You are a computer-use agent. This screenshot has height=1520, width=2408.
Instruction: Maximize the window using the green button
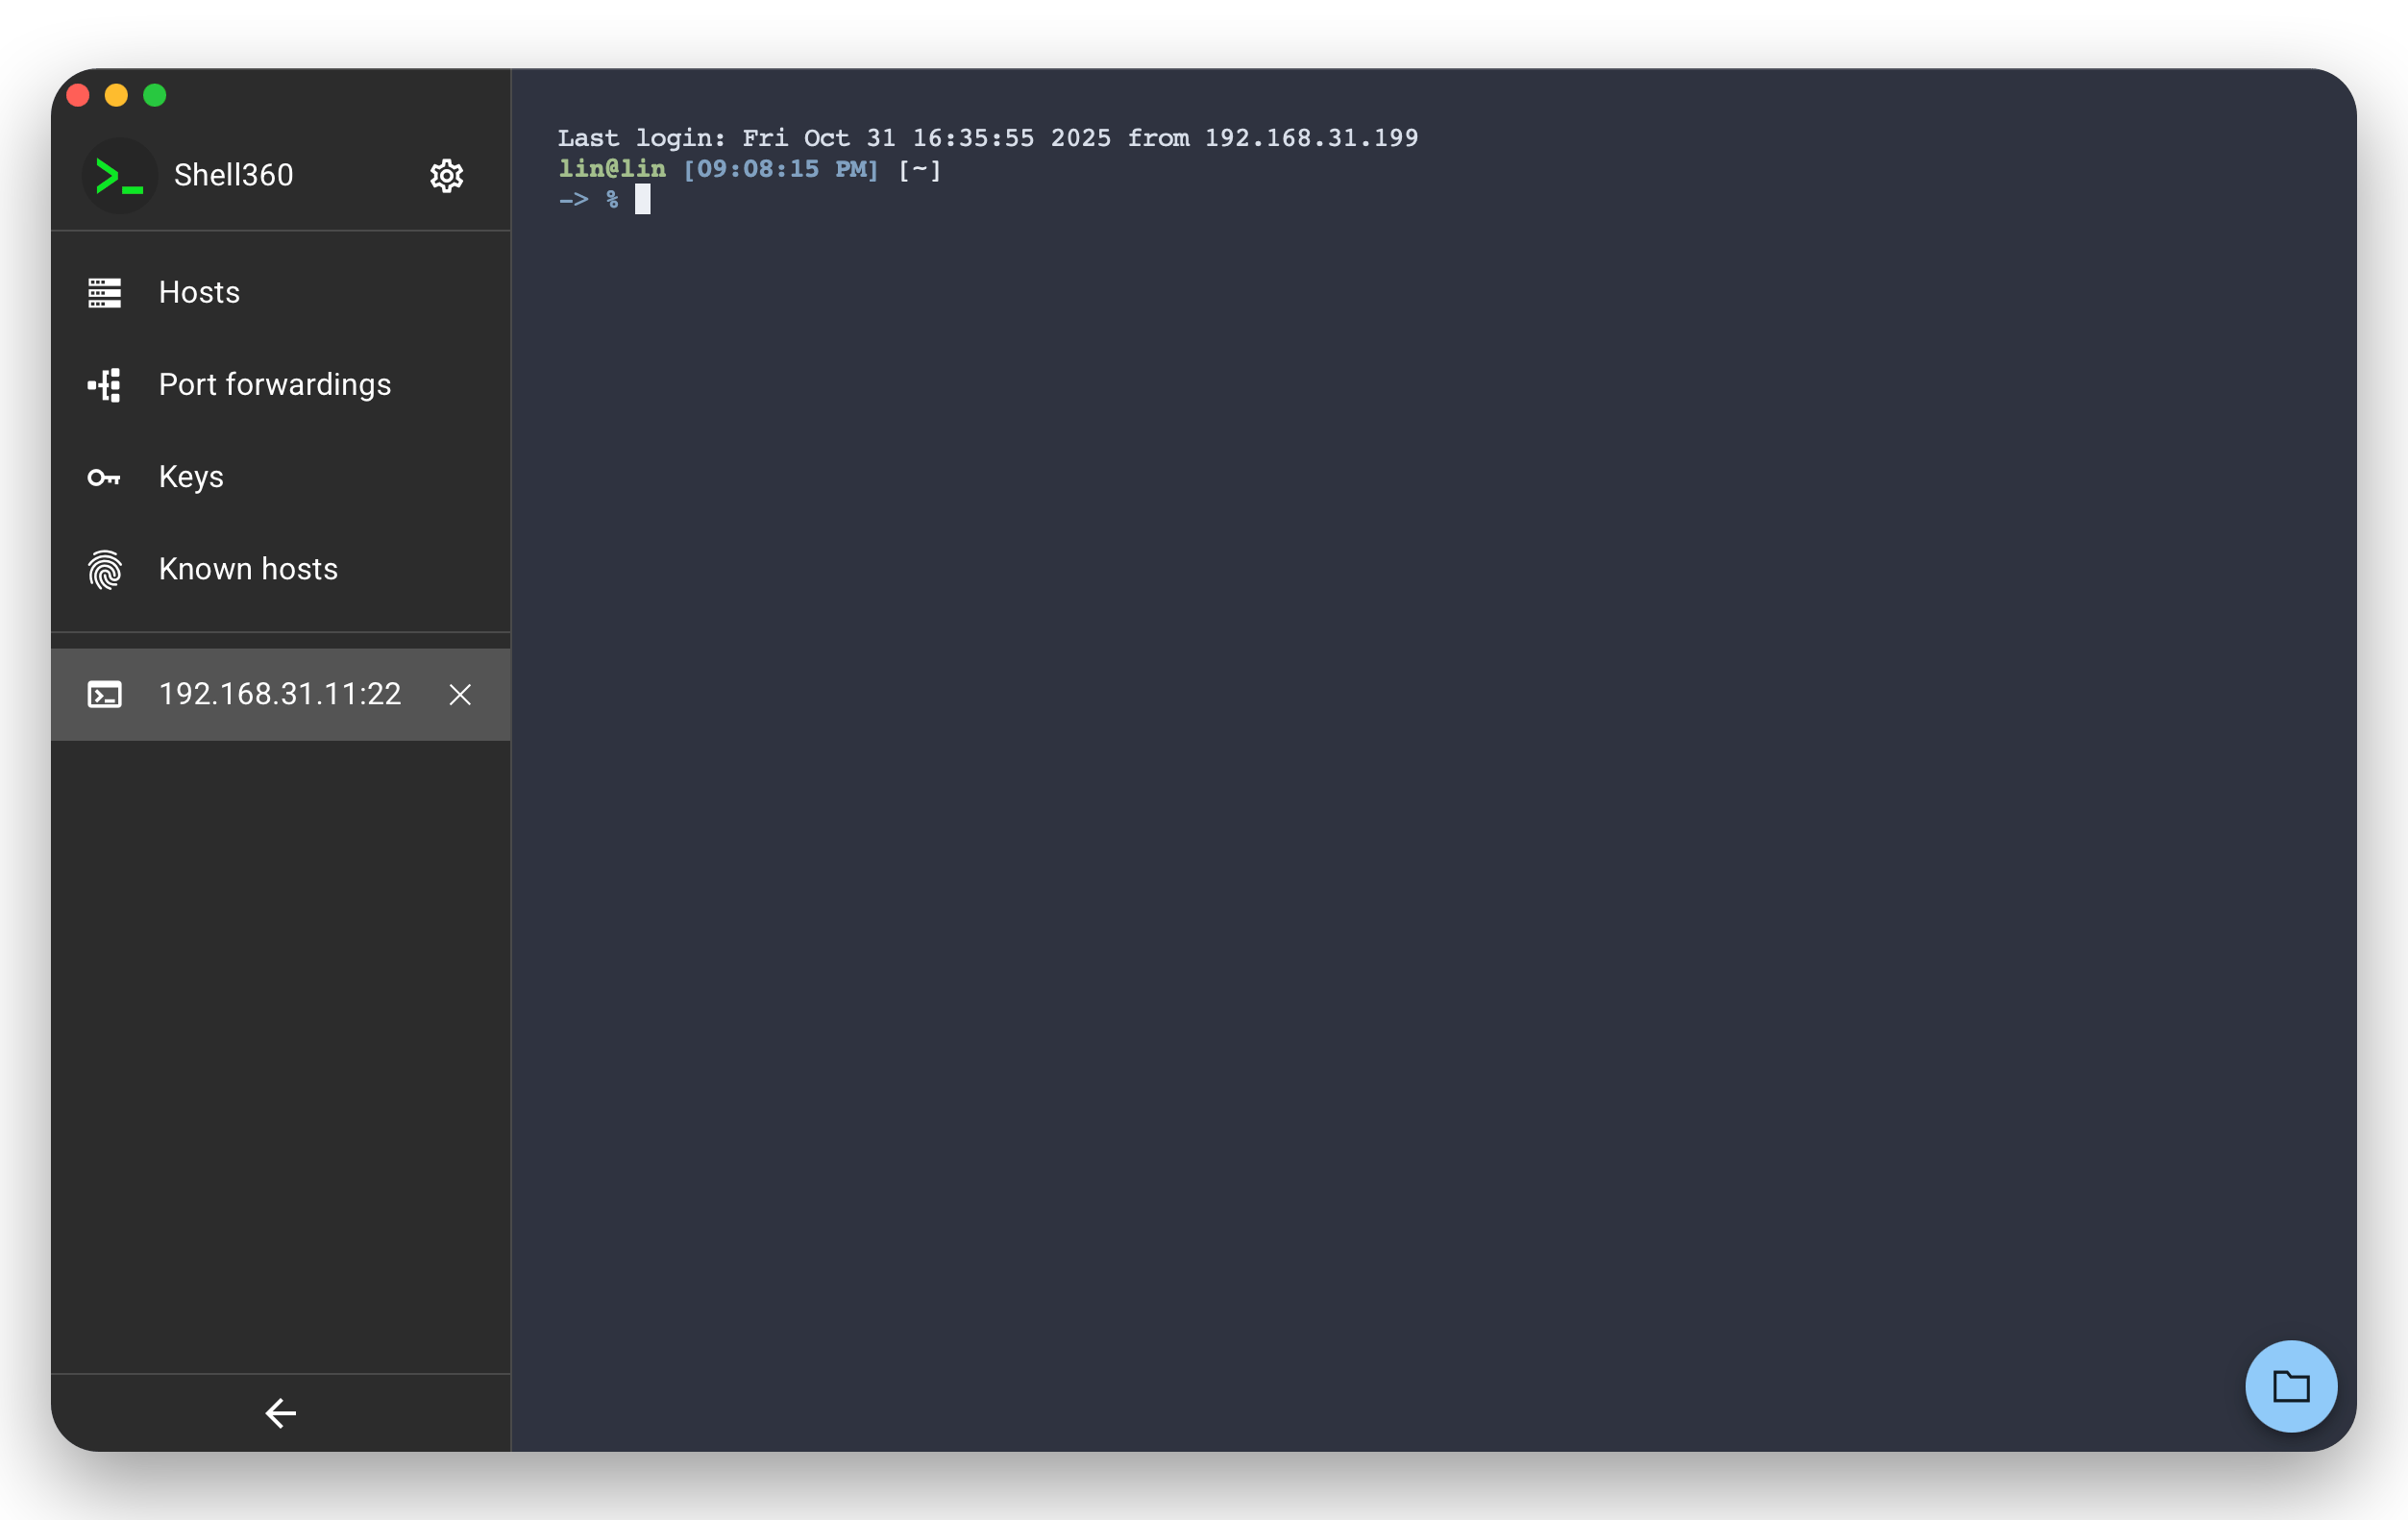coord(155,95)
